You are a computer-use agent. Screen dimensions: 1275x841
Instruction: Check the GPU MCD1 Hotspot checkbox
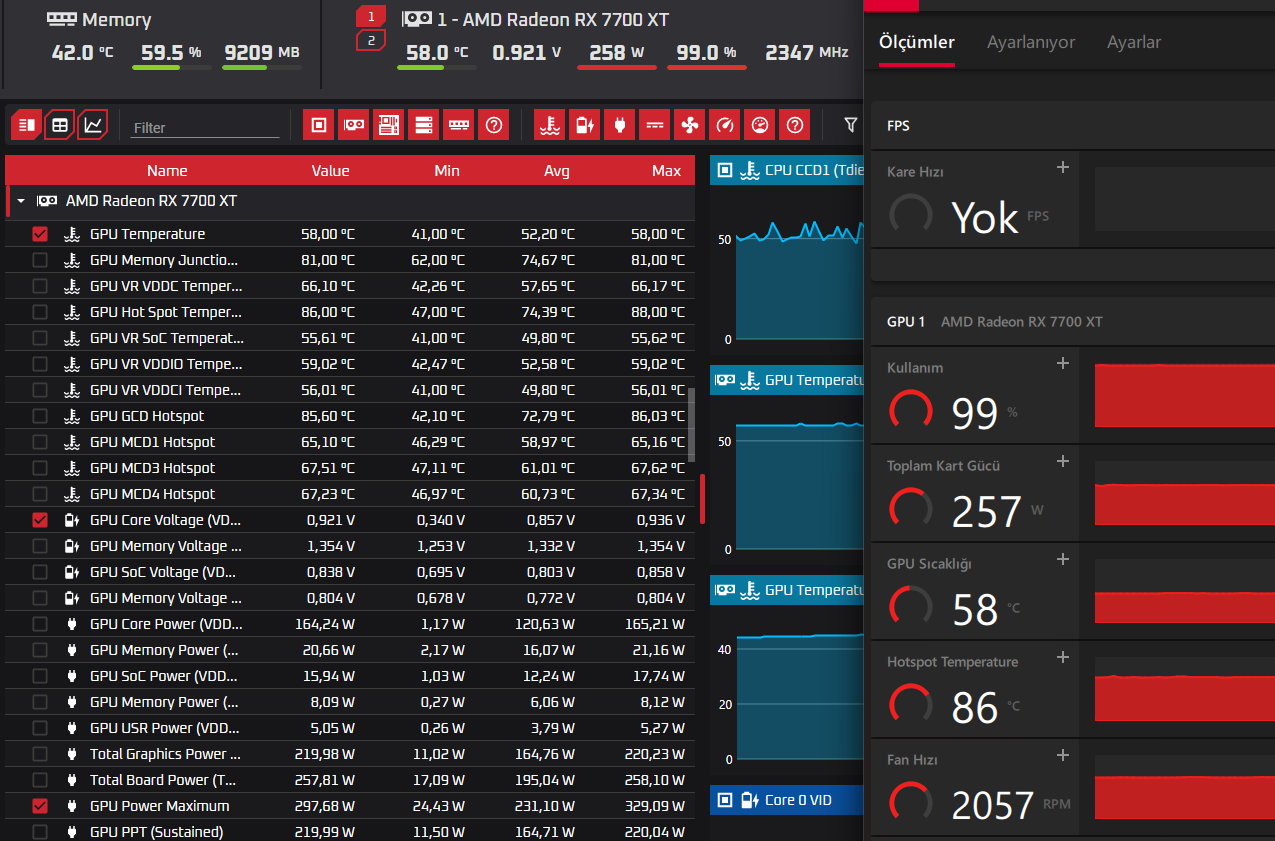tap(40, 442)
